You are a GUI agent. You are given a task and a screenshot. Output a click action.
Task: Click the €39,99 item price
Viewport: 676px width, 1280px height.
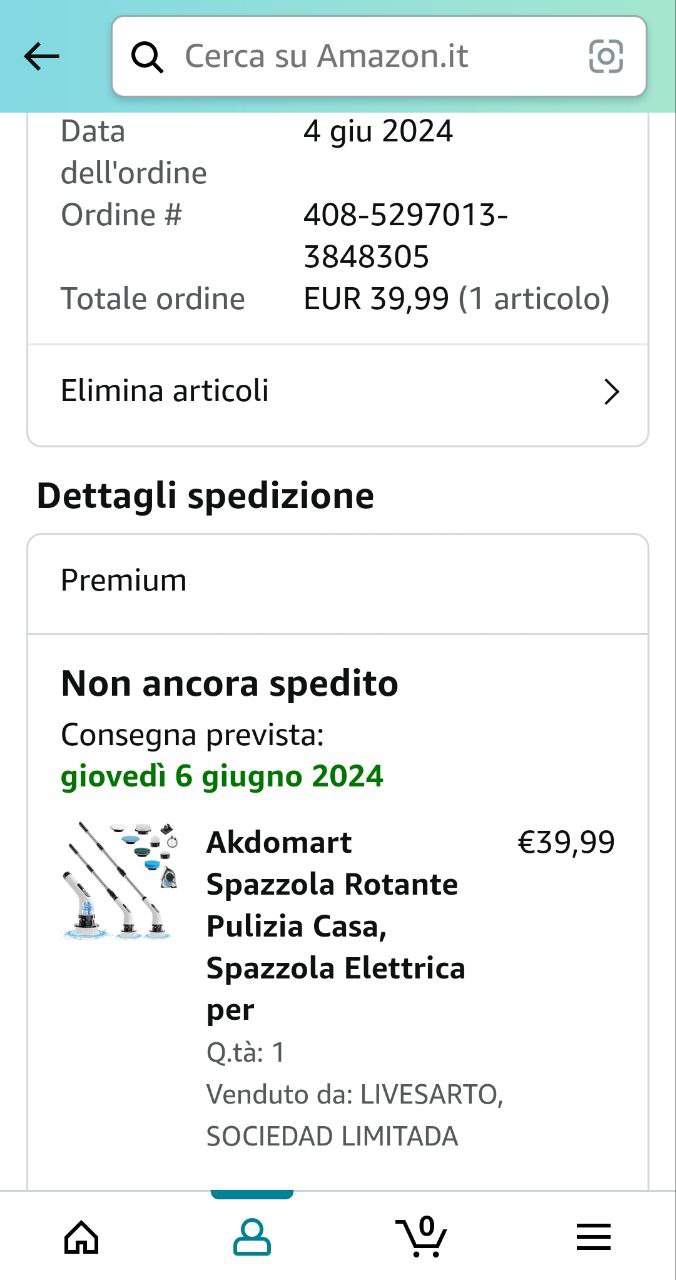click(x=565, y=843)
